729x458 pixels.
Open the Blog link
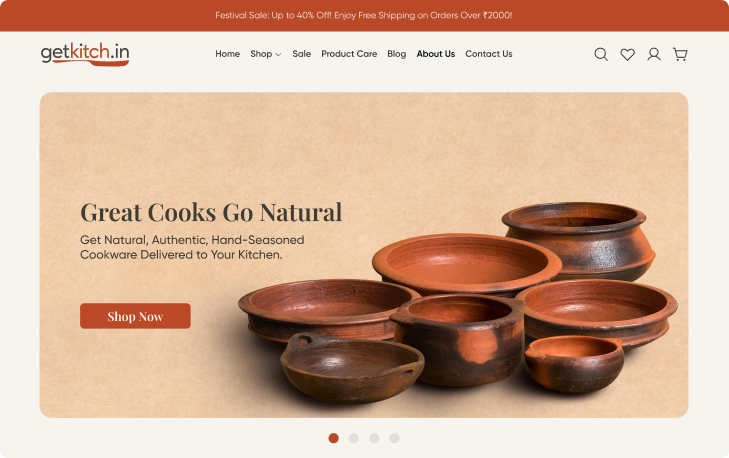pyautogui.click(x=397, y=54)
